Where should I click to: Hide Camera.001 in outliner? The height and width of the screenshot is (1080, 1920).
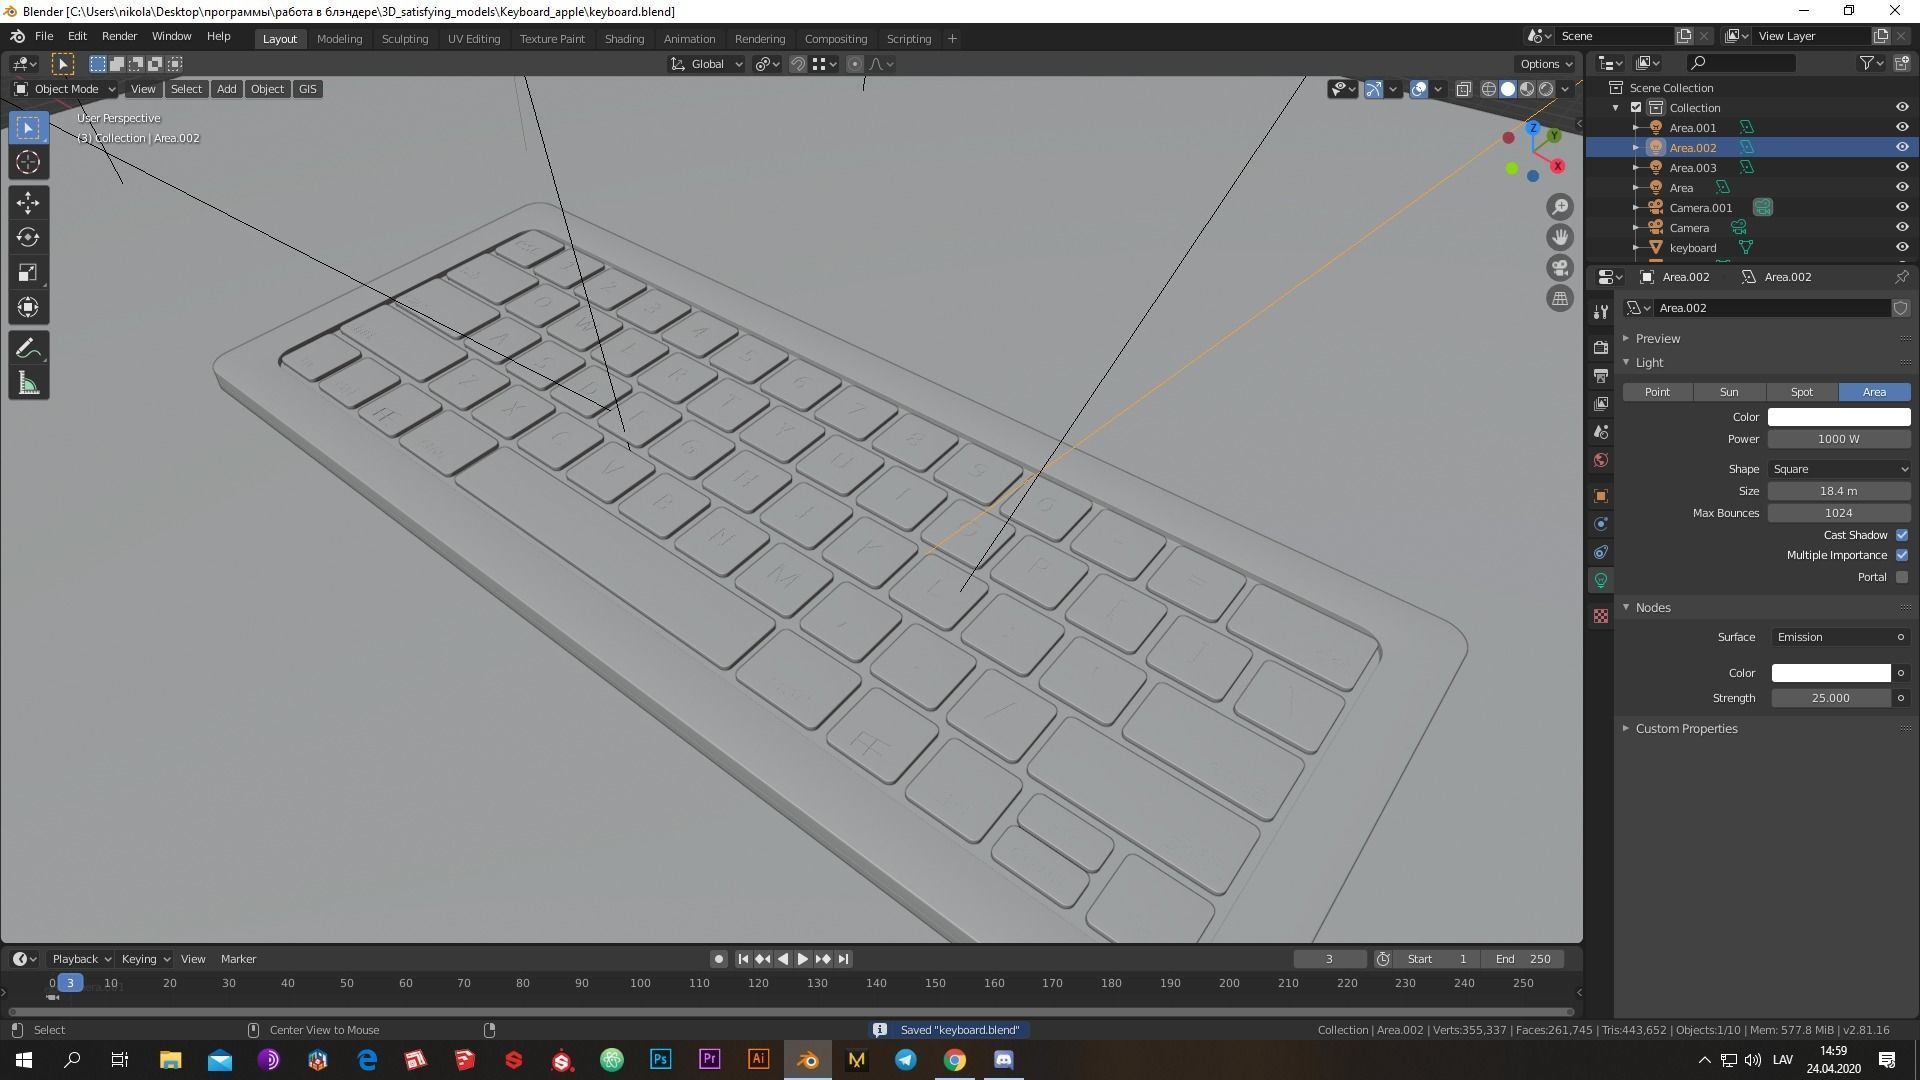[x=1902, y=207]
